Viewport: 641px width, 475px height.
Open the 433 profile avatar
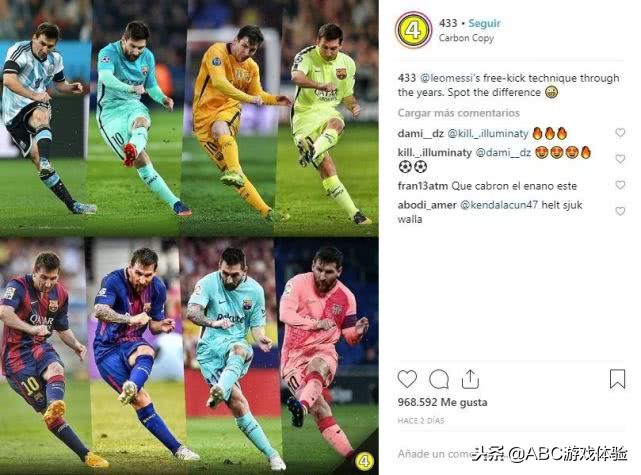[x=413, y=30]
